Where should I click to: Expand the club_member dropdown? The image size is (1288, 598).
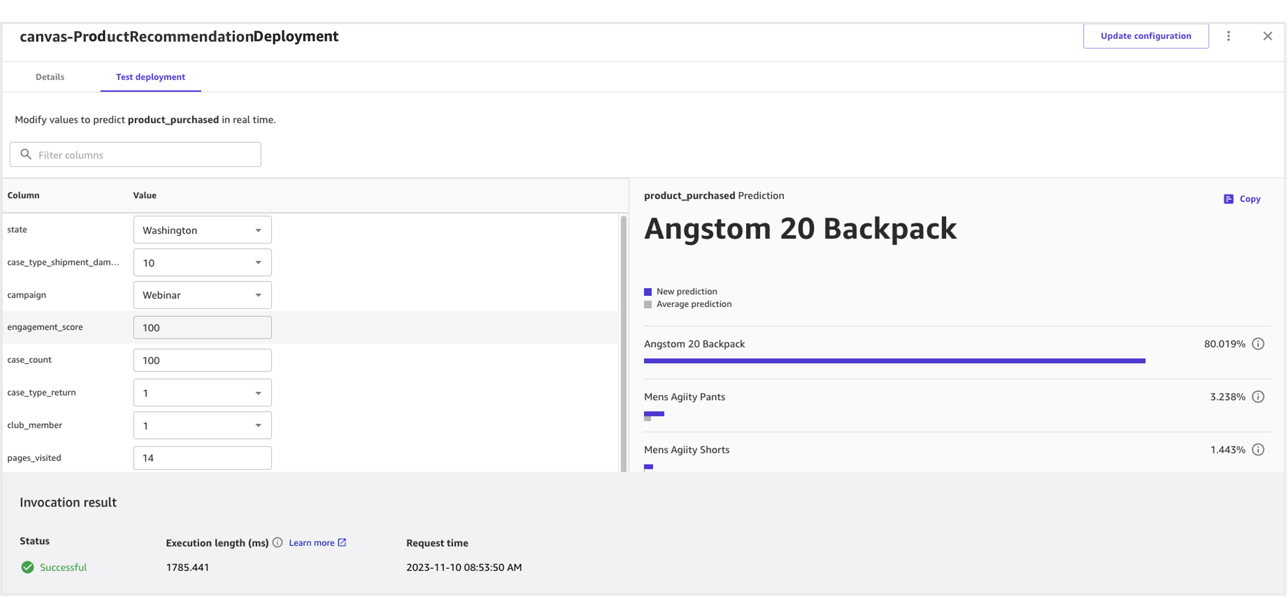pos(202,425)
